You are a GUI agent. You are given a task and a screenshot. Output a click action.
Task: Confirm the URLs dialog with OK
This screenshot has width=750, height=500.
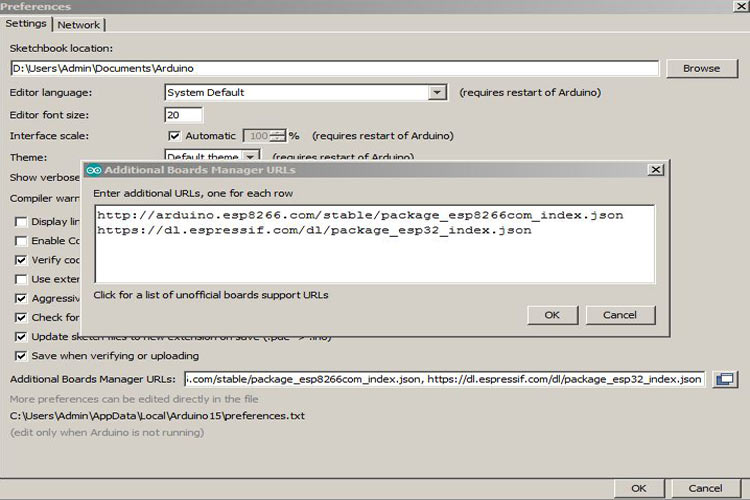pos(552,315)
